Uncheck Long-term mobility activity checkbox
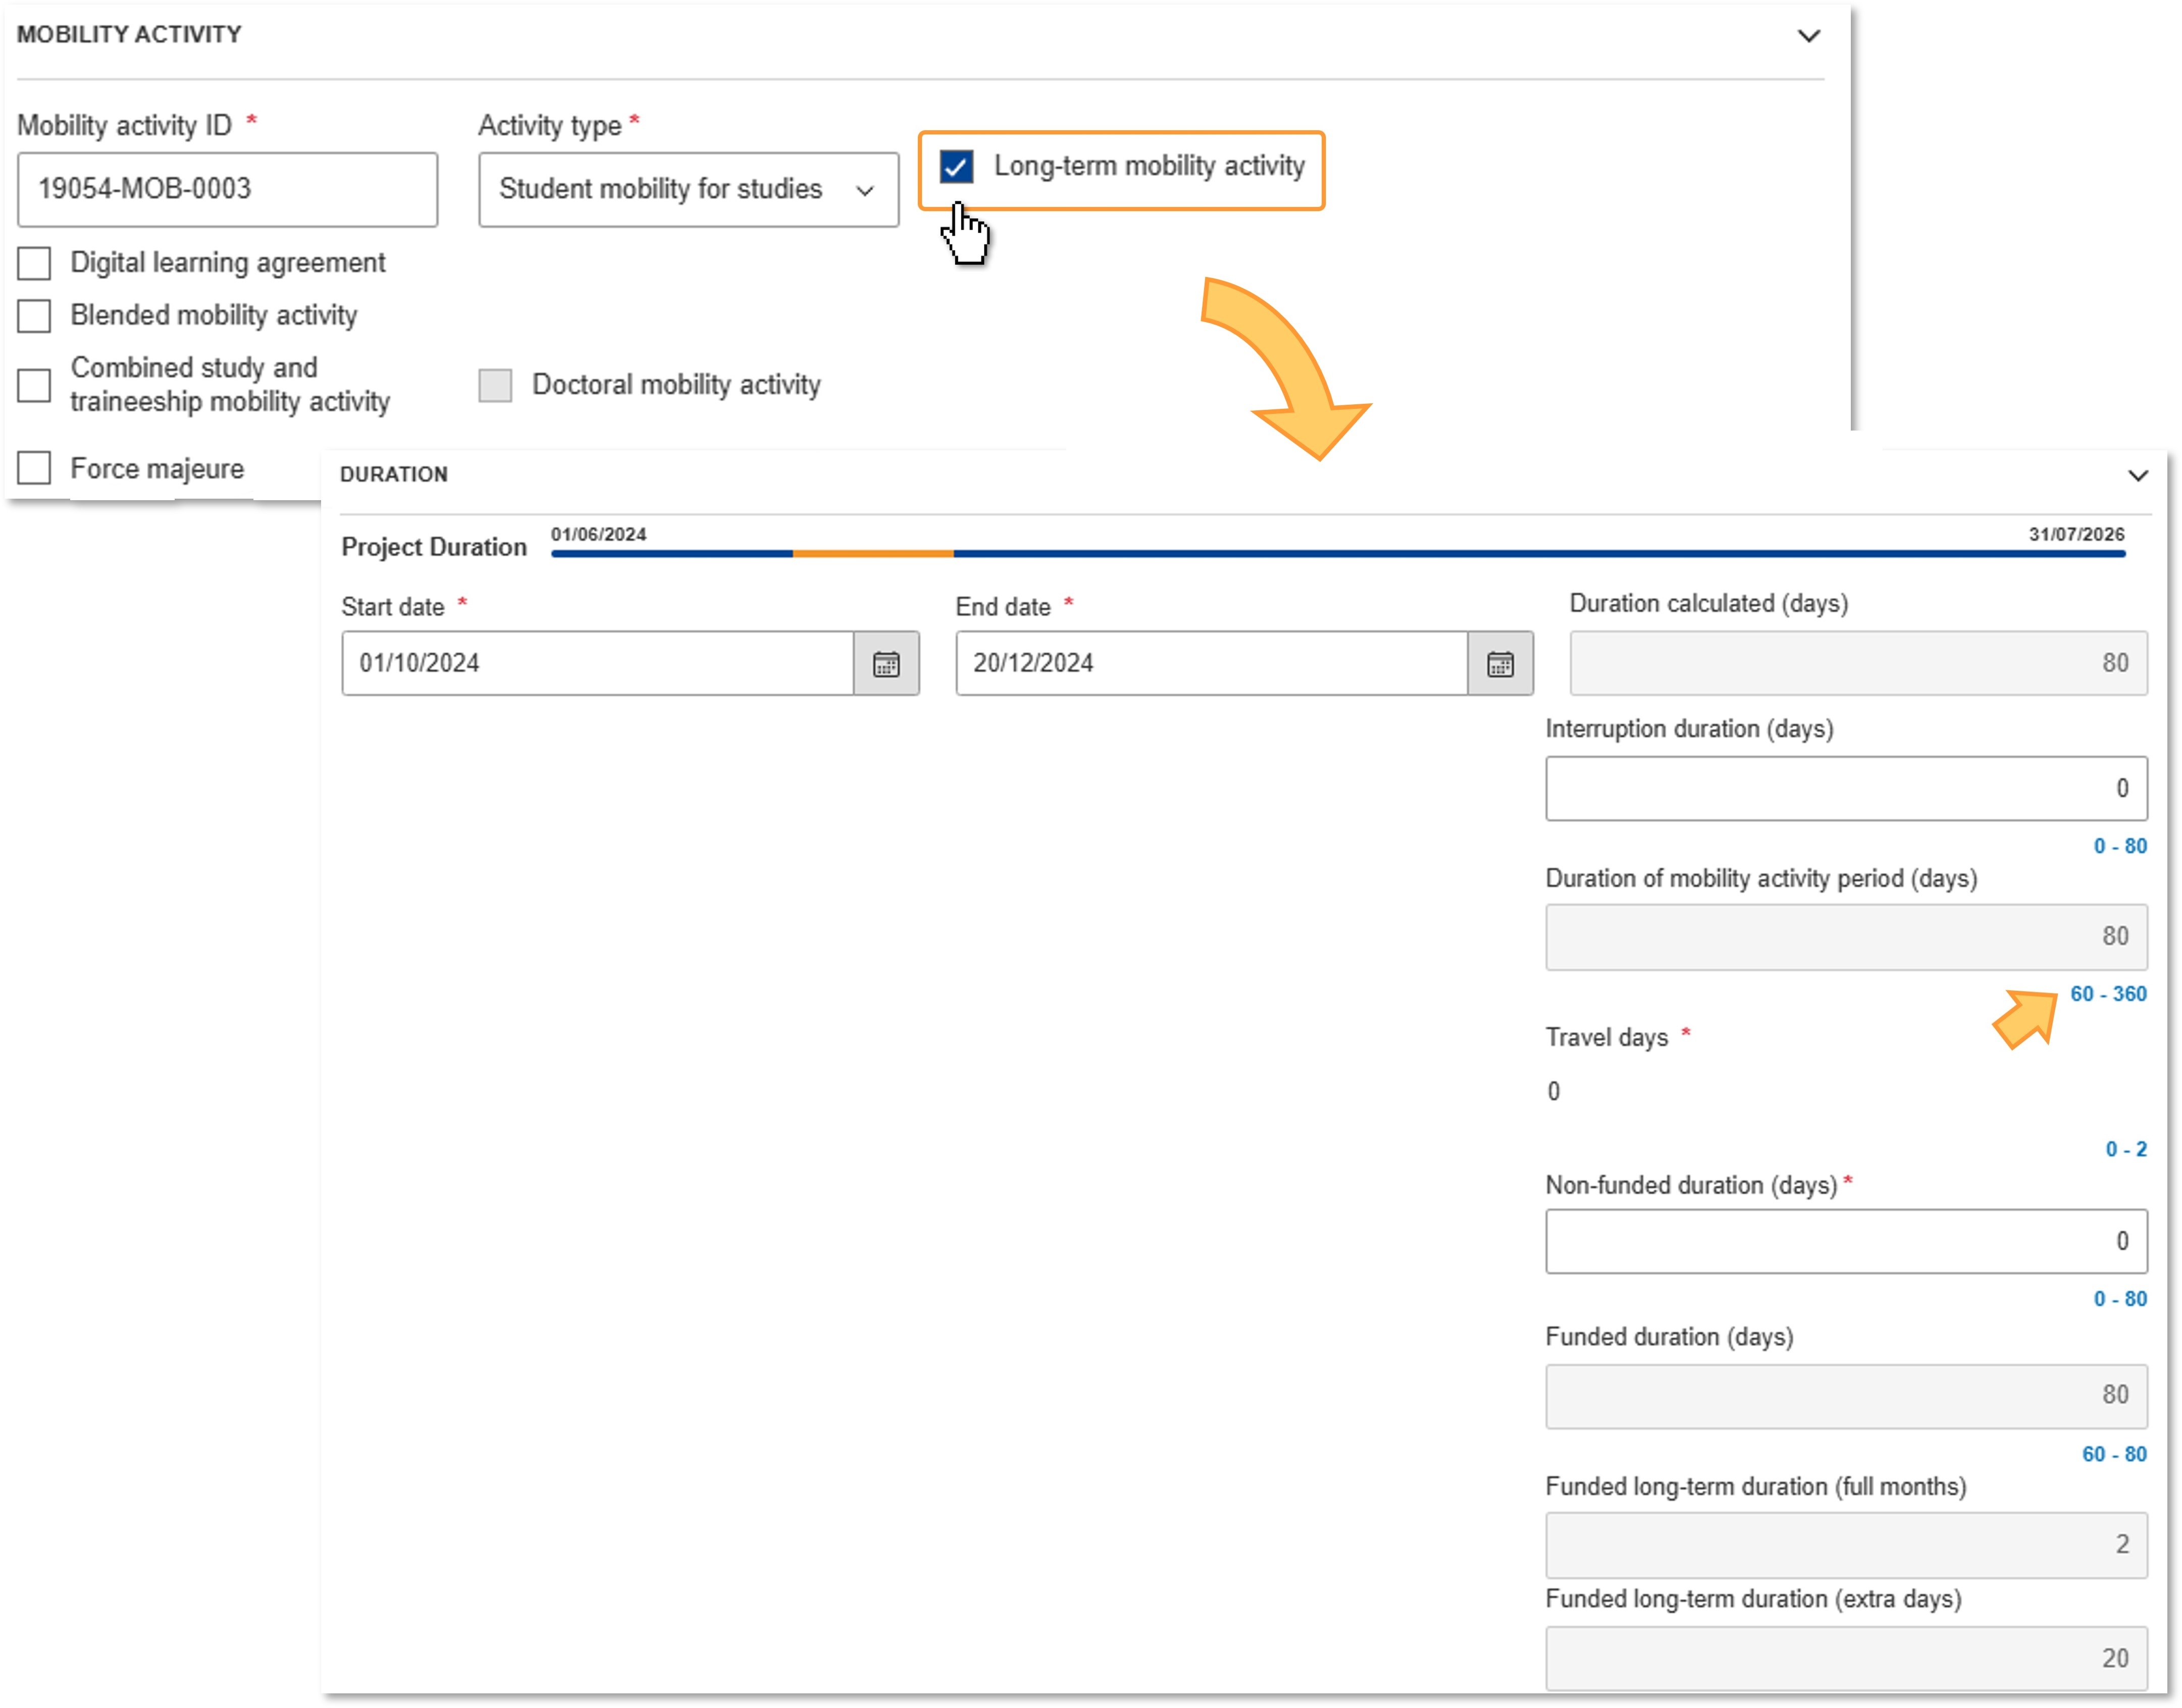This screenshot has height=1708, width=2182. click(x=957, y=167)
